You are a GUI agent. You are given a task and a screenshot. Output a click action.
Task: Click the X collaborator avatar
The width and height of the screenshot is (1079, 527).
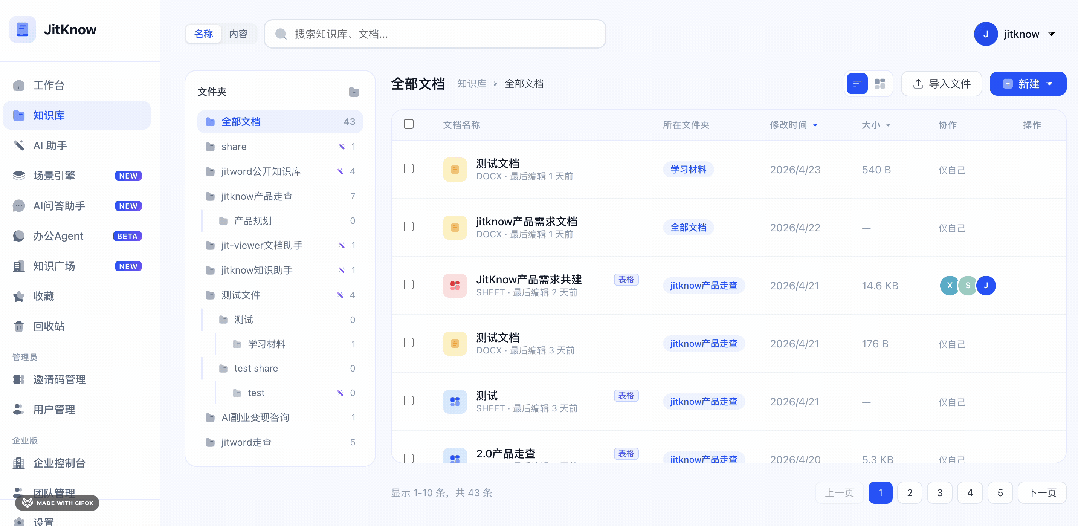click(950, 286)
